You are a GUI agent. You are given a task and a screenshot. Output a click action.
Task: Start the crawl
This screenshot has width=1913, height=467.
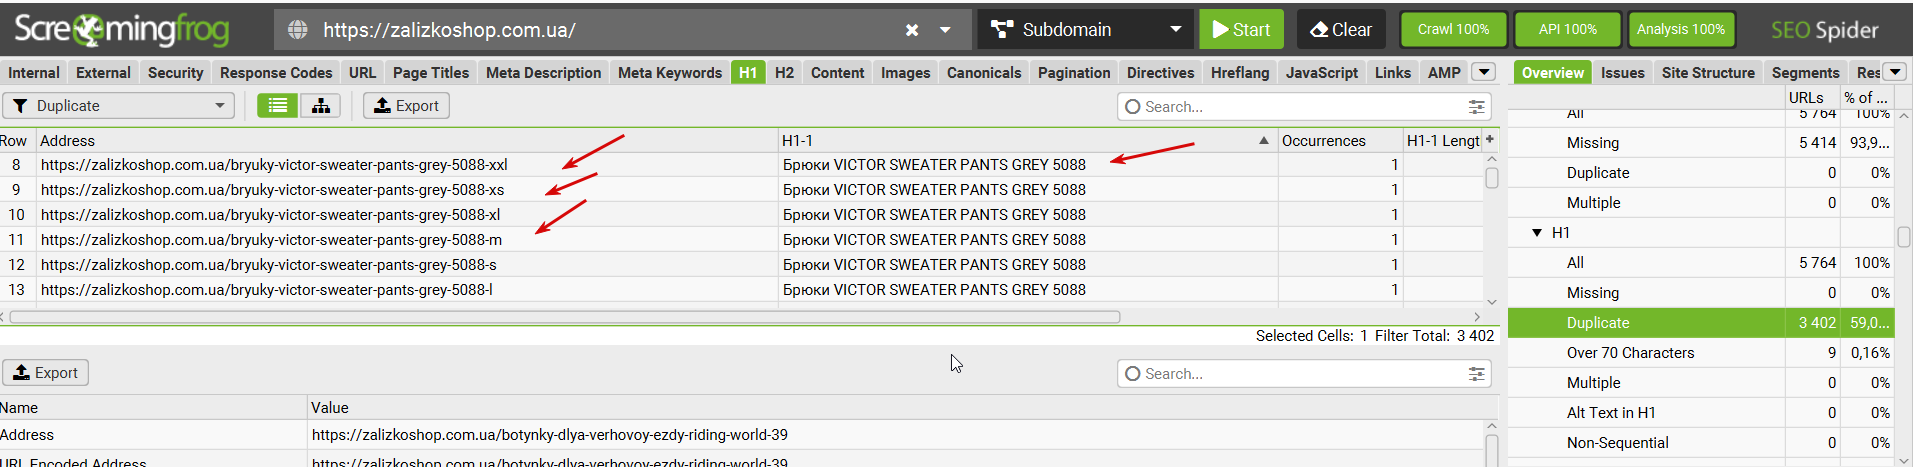click(x=1241, y=30)
